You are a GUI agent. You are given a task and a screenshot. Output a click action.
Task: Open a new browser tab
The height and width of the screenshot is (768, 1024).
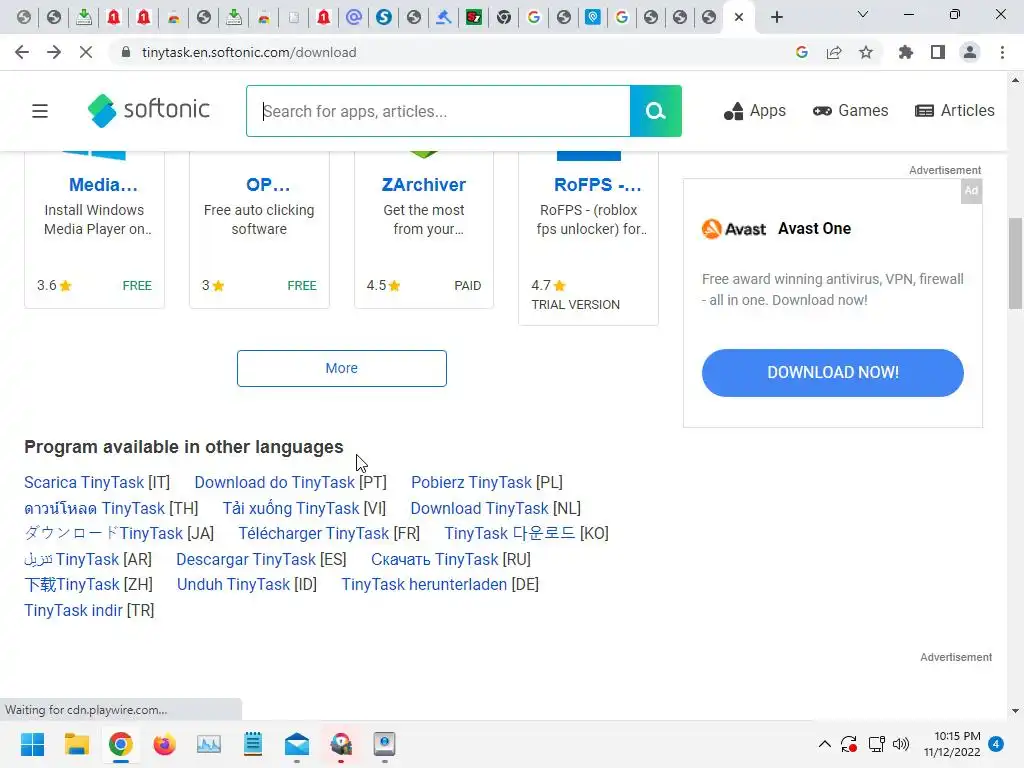(776, 17)
